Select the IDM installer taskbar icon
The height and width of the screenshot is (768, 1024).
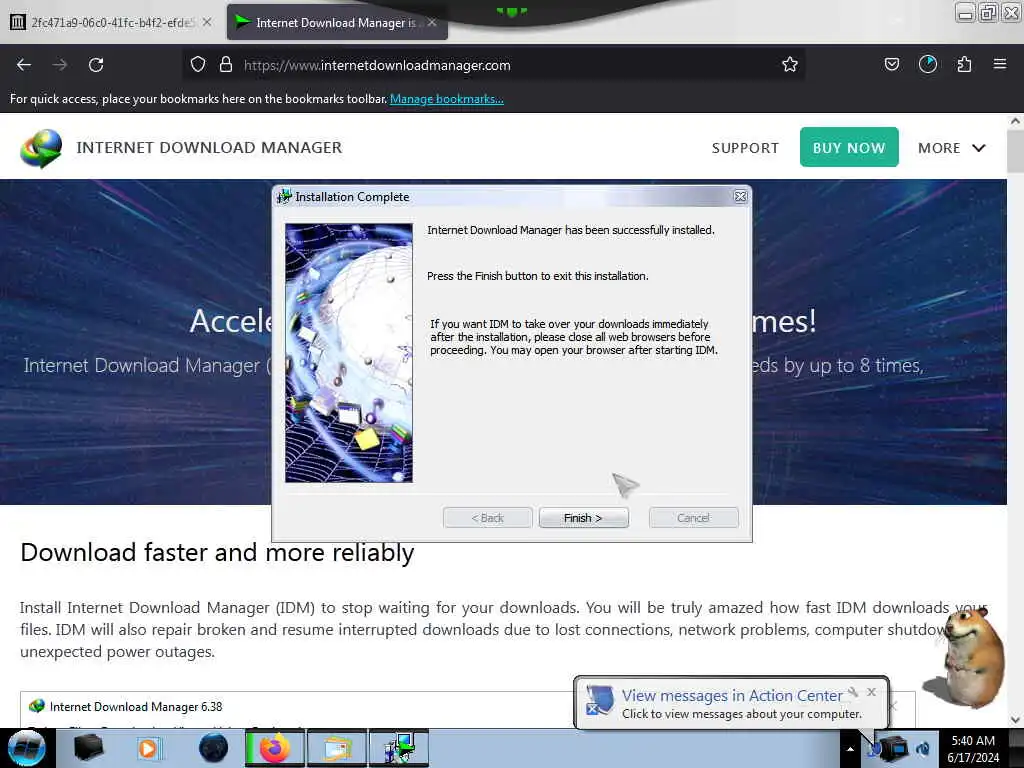399,748
